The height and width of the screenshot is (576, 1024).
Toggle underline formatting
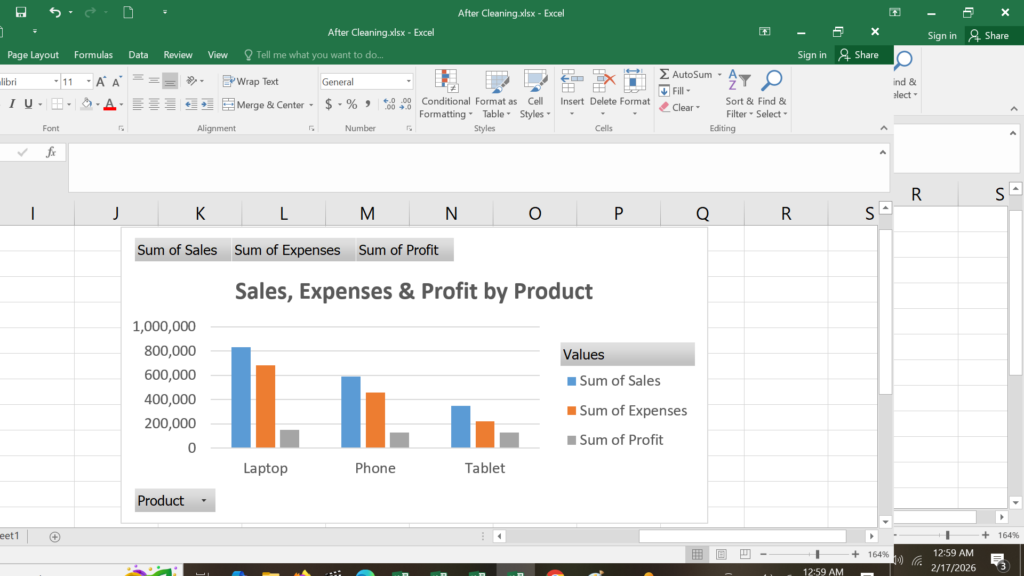click(x=28, y=104)
